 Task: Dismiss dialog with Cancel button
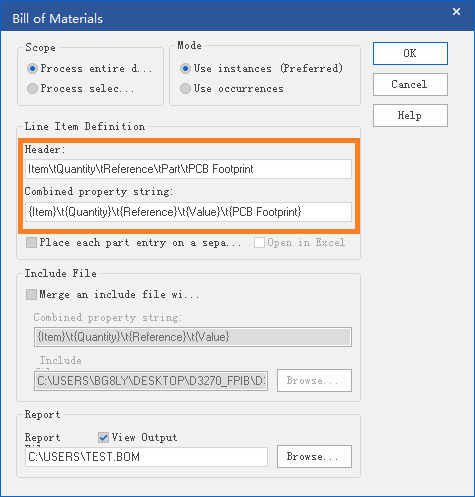(410, 84)
